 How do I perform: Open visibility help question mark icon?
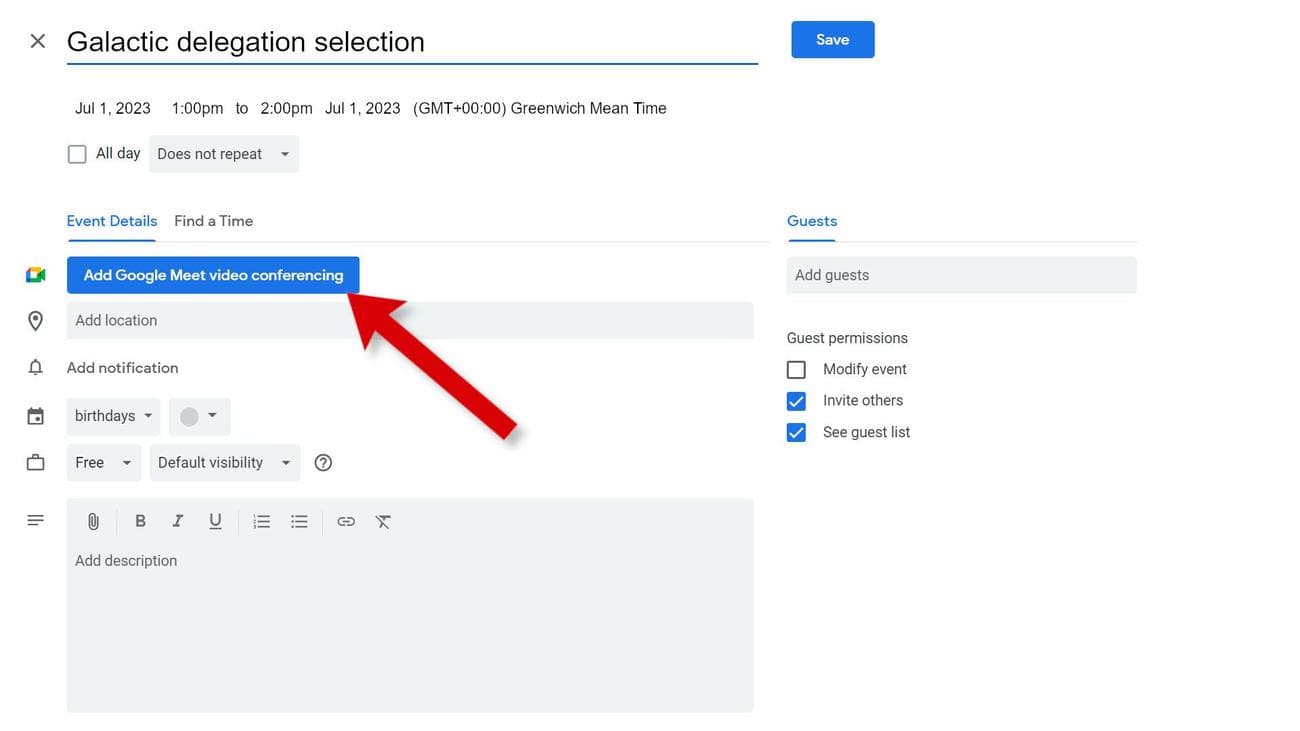(x=323, y=462)
